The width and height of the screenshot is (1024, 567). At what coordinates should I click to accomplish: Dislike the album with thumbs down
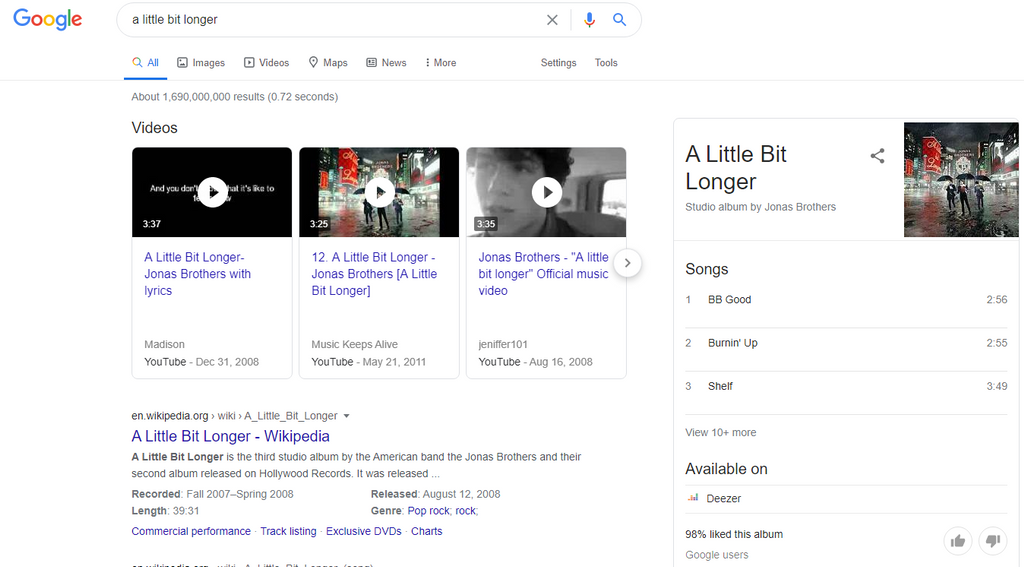tap(993, 540)
